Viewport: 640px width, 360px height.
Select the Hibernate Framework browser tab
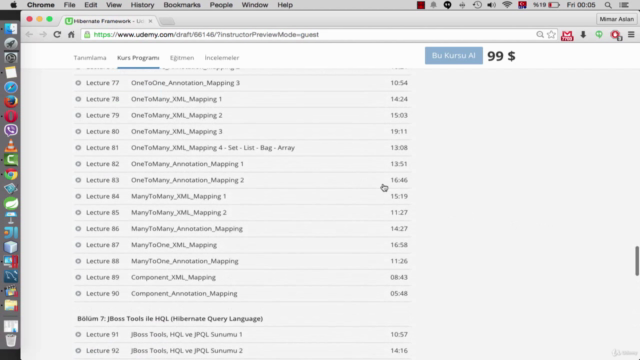coord(109,21)
